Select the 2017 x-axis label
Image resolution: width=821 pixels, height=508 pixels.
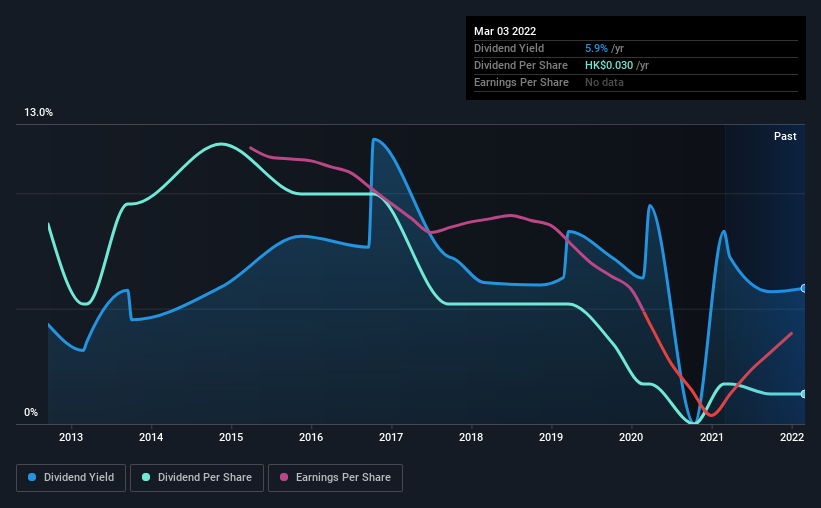(x=391, y=437)
